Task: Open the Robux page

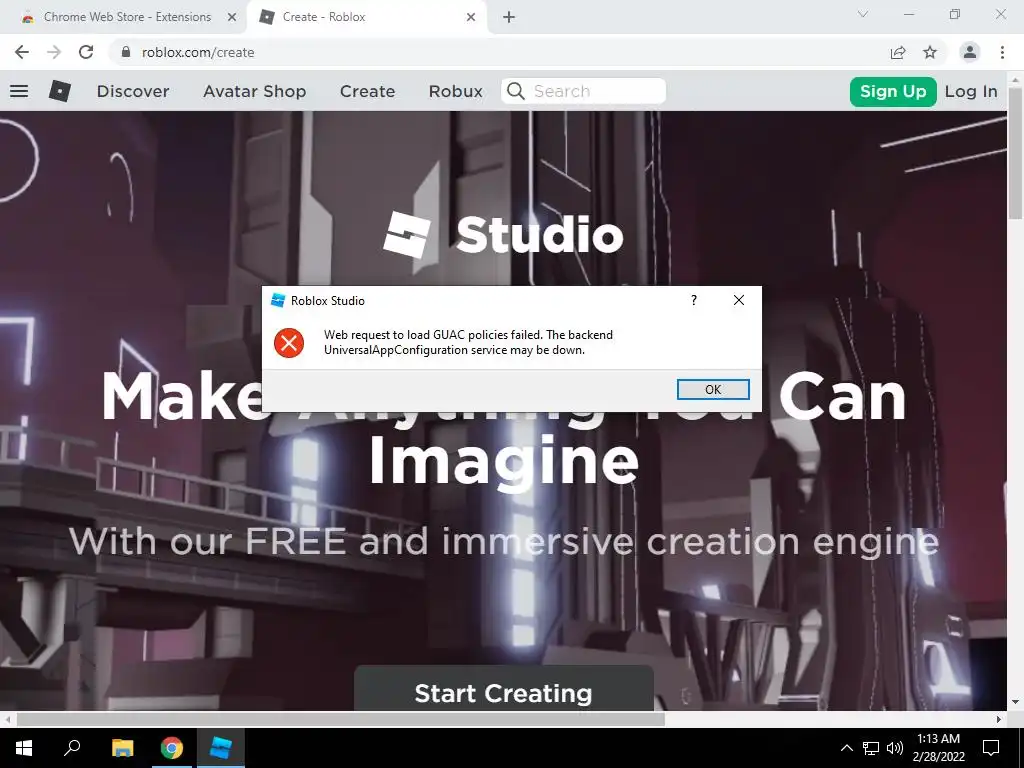Action: (455, 91)
